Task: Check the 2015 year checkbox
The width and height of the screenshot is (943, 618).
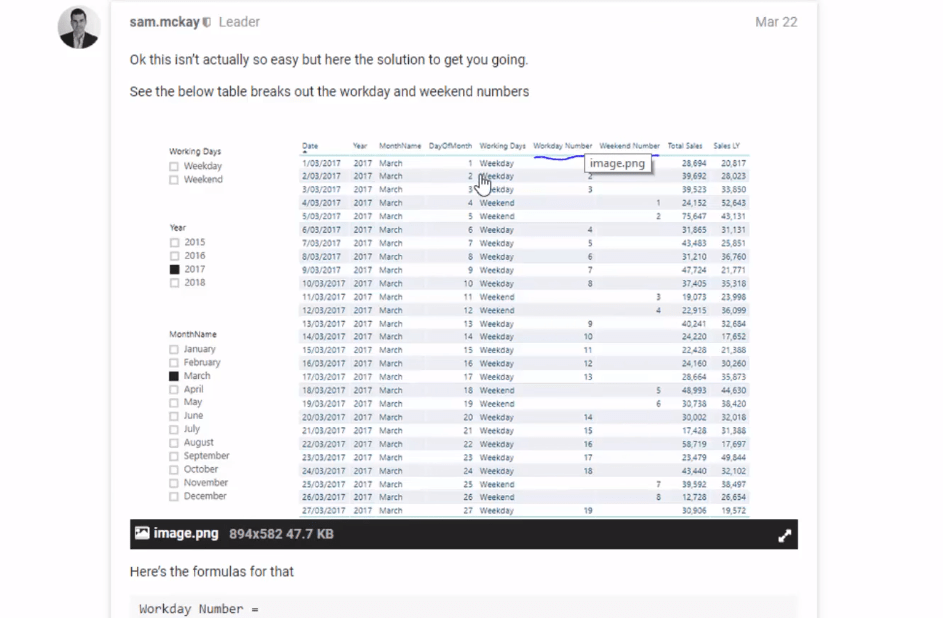Action: 174,243
